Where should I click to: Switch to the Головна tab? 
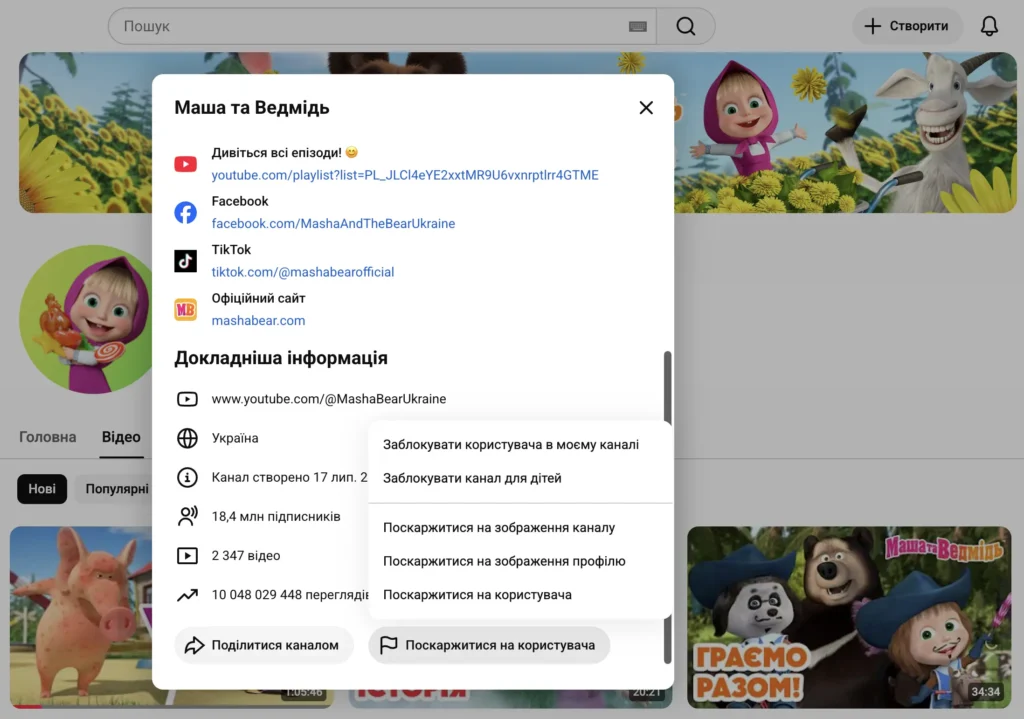pos(48,437)
